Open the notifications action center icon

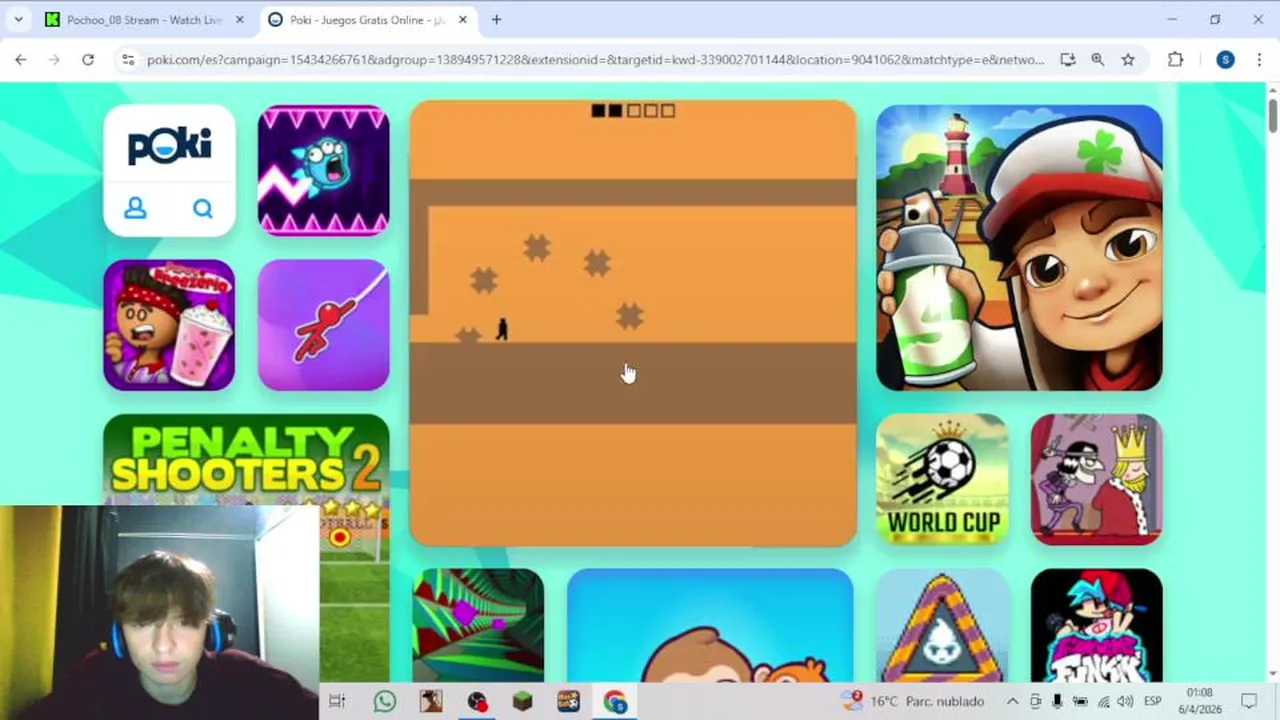pos(1249,701)
